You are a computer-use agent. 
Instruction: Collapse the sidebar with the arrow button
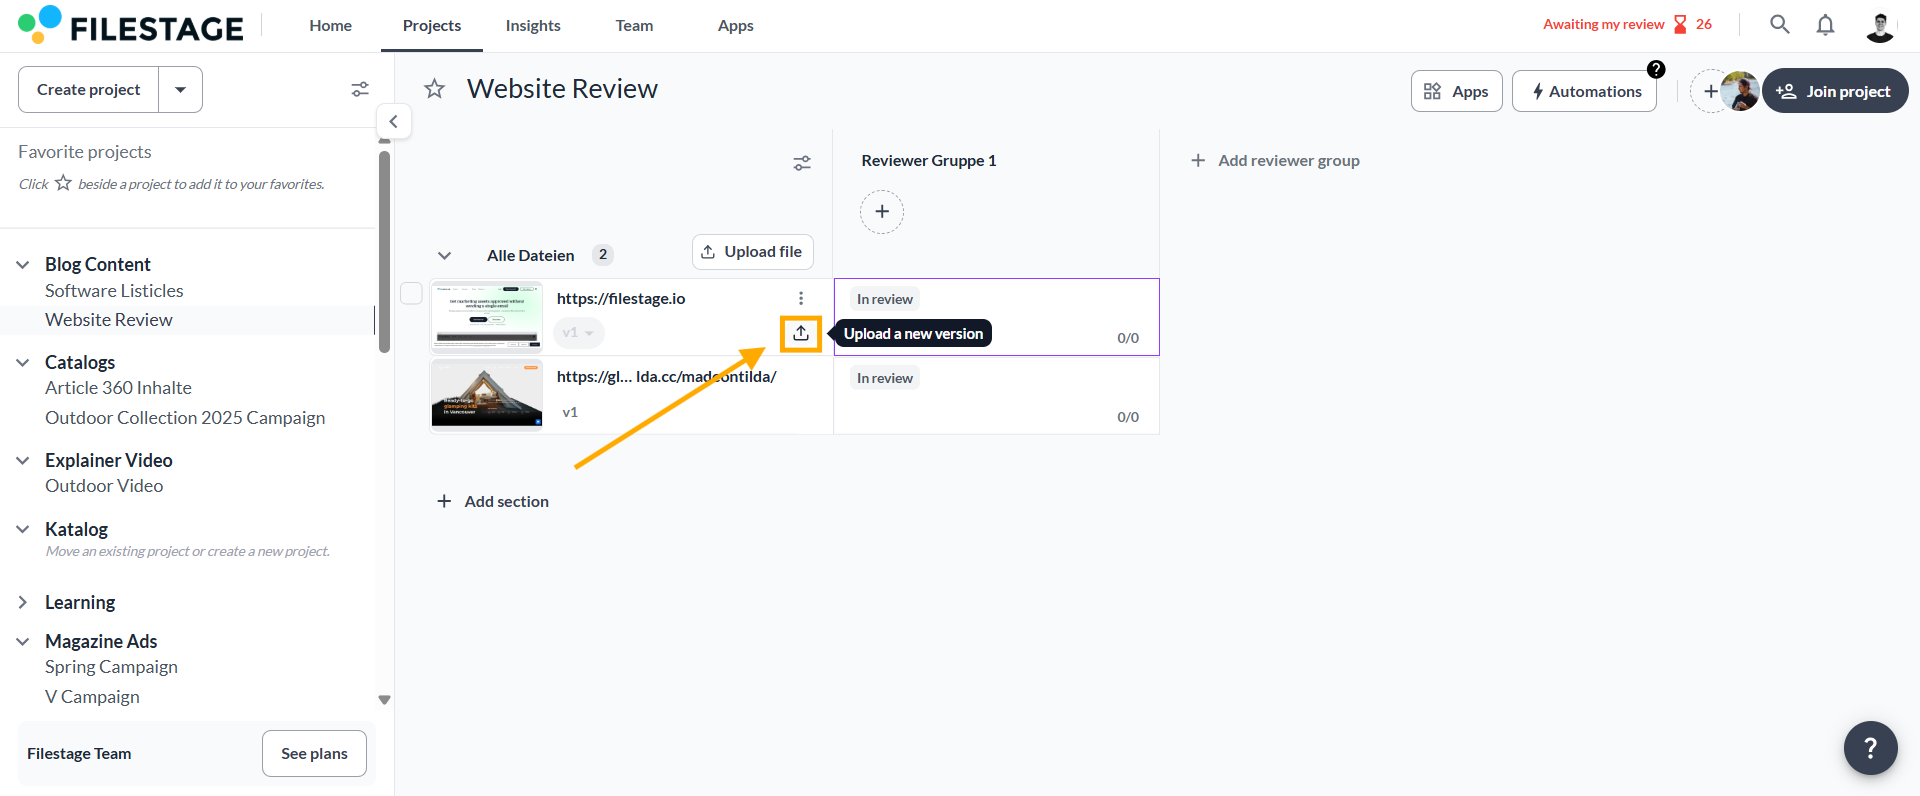pos(394,121)
